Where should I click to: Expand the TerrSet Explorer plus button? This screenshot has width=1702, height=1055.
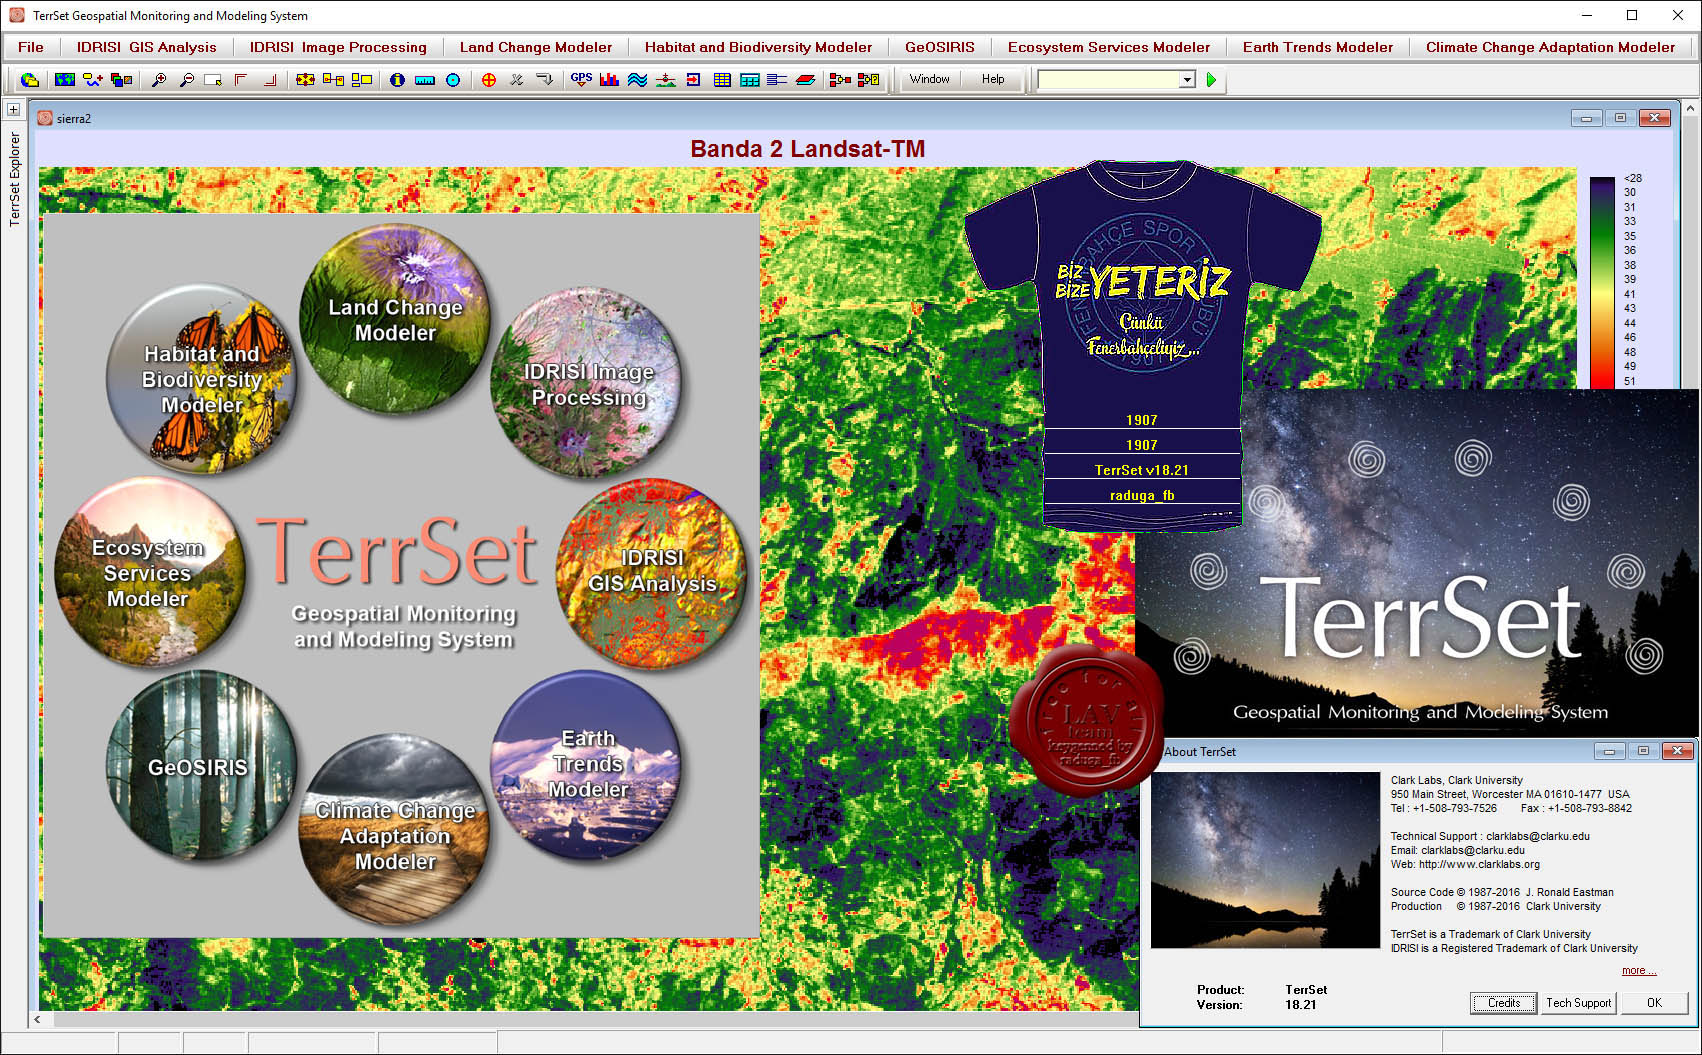13,109
